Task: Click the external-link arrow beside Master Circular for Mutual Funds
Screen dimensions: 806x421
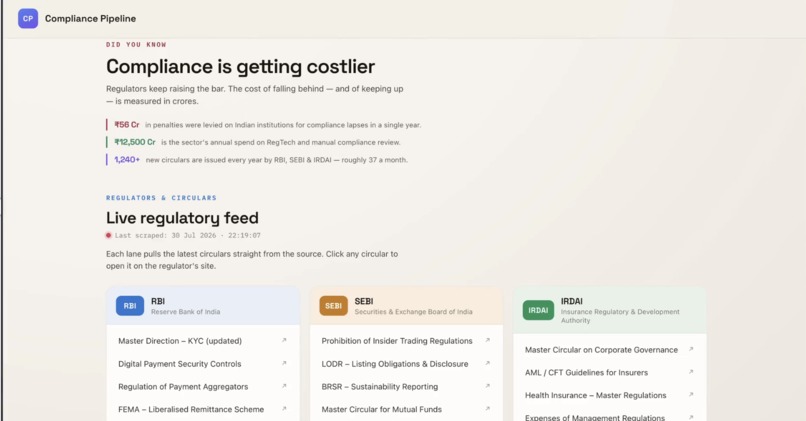Action: pyautogui.click(x=487, y=409)
